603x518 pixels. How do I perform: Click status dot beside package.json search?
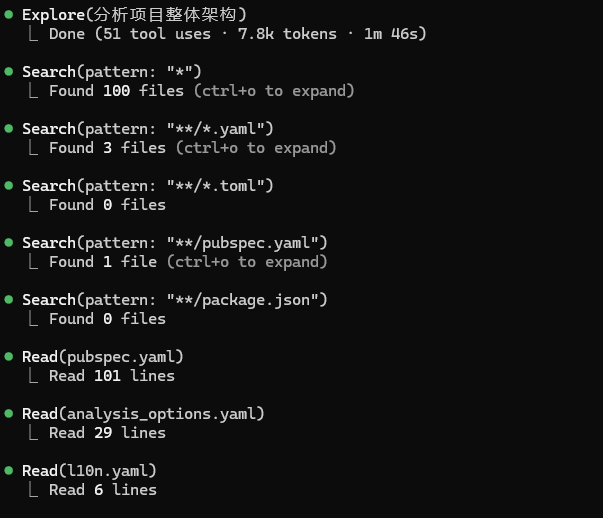pyautogui.click(x=9, y=300)
